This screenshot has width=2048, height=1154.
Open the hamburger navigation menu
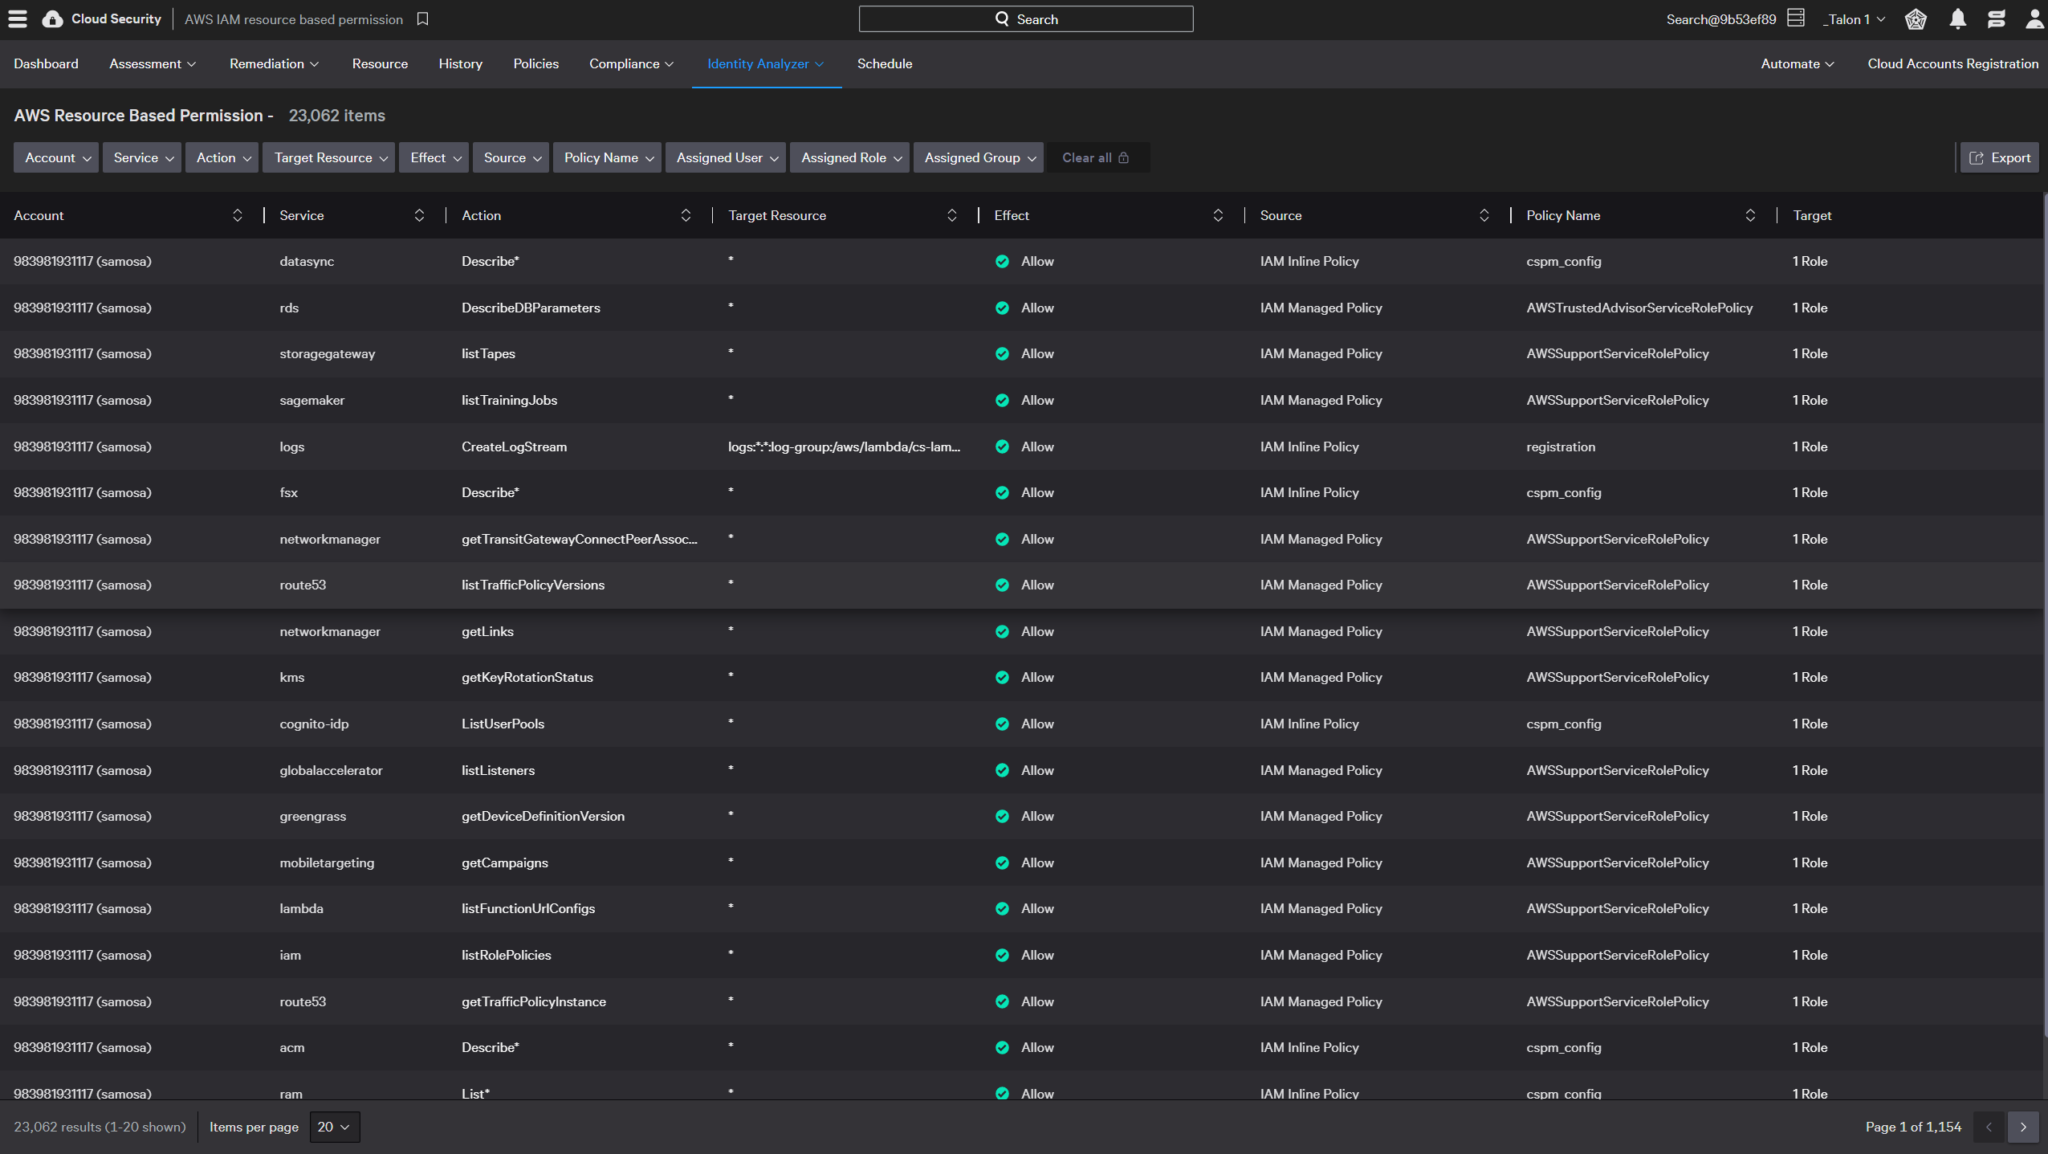[x=17, y=18]
